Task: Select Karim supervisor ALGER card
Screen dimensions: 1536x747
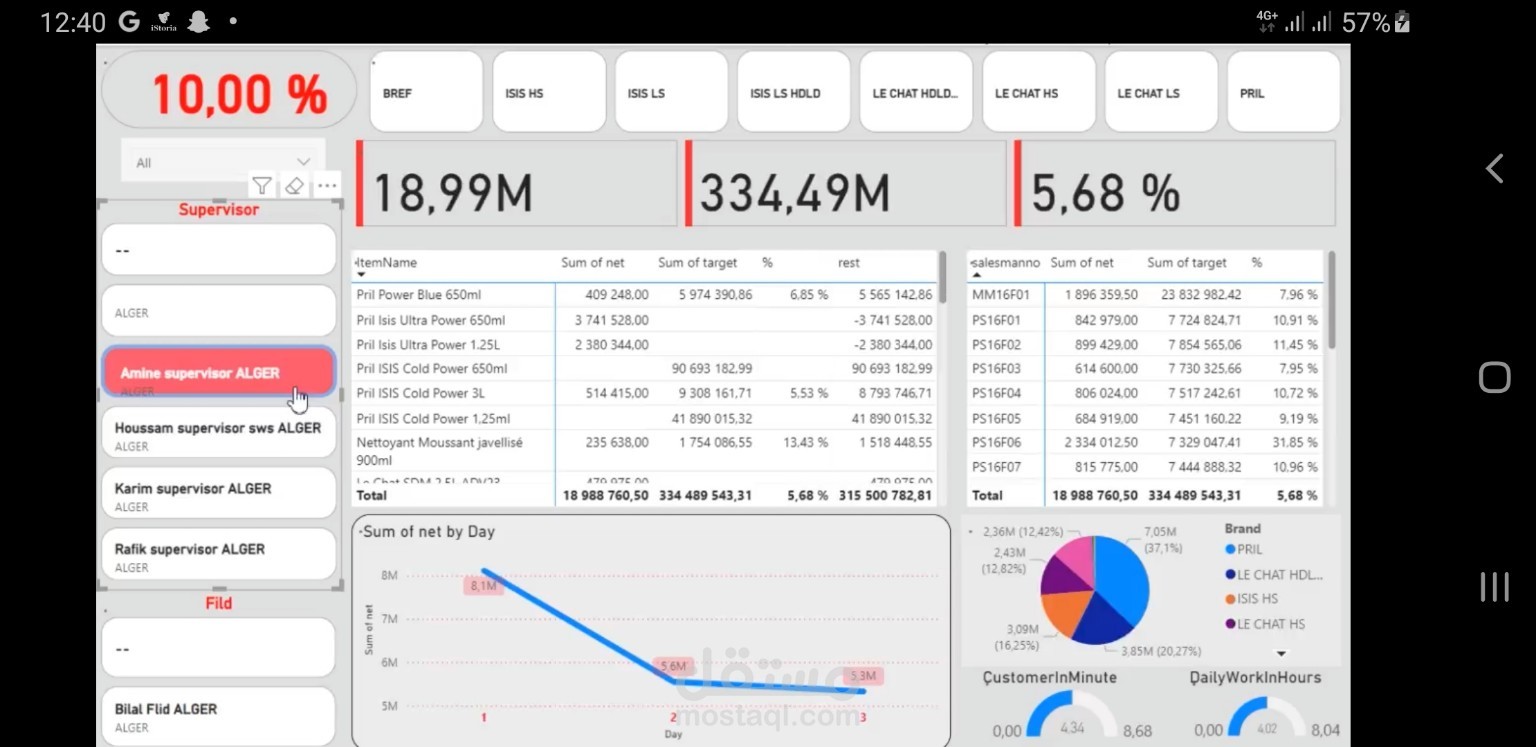Action: (218, 493)
